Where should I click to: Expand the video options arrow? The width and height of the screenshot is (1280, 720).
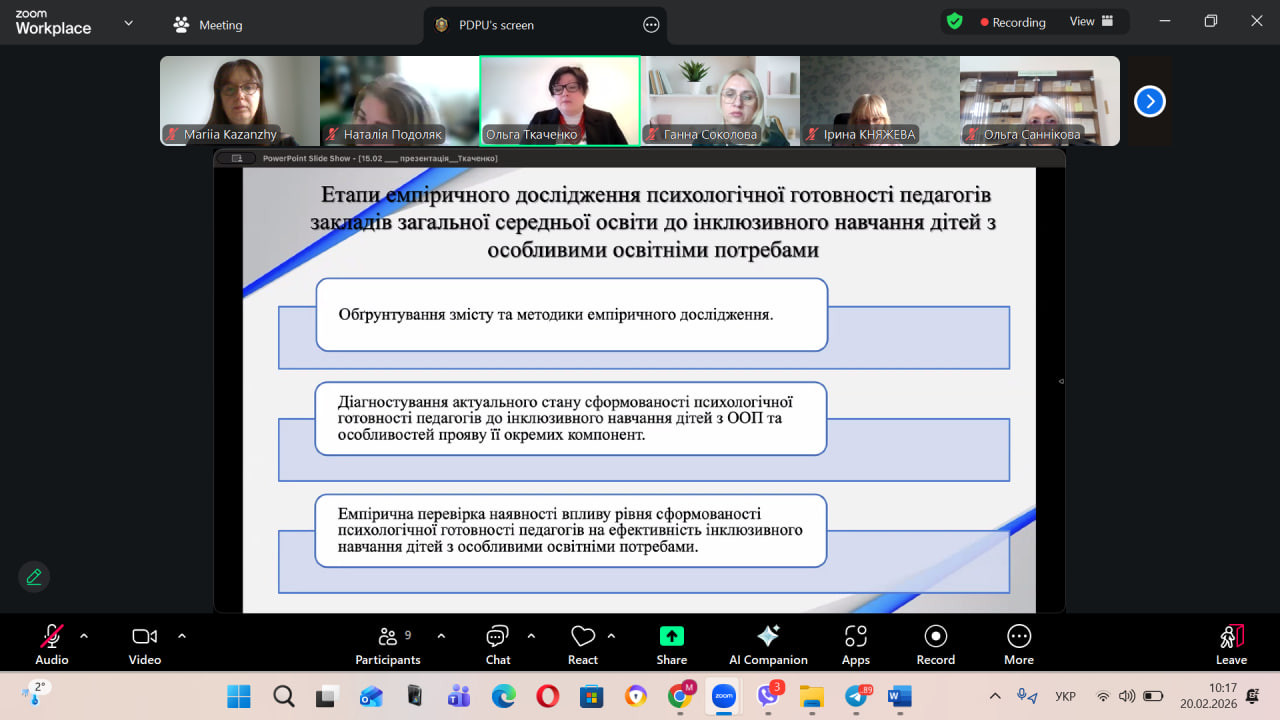[x=182, y=635]
